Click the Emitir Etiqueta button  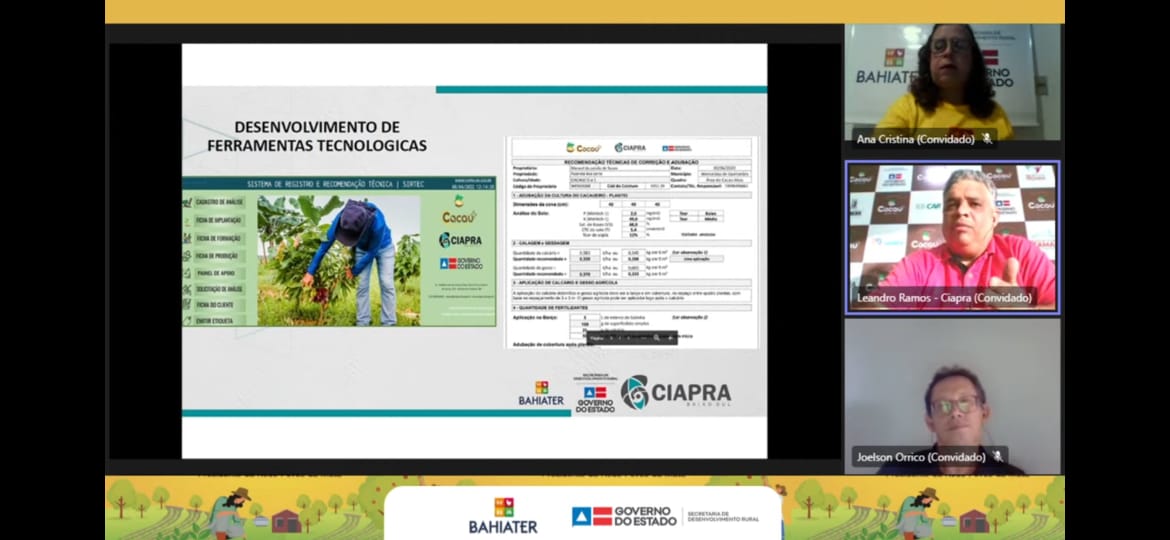(218, 320)
